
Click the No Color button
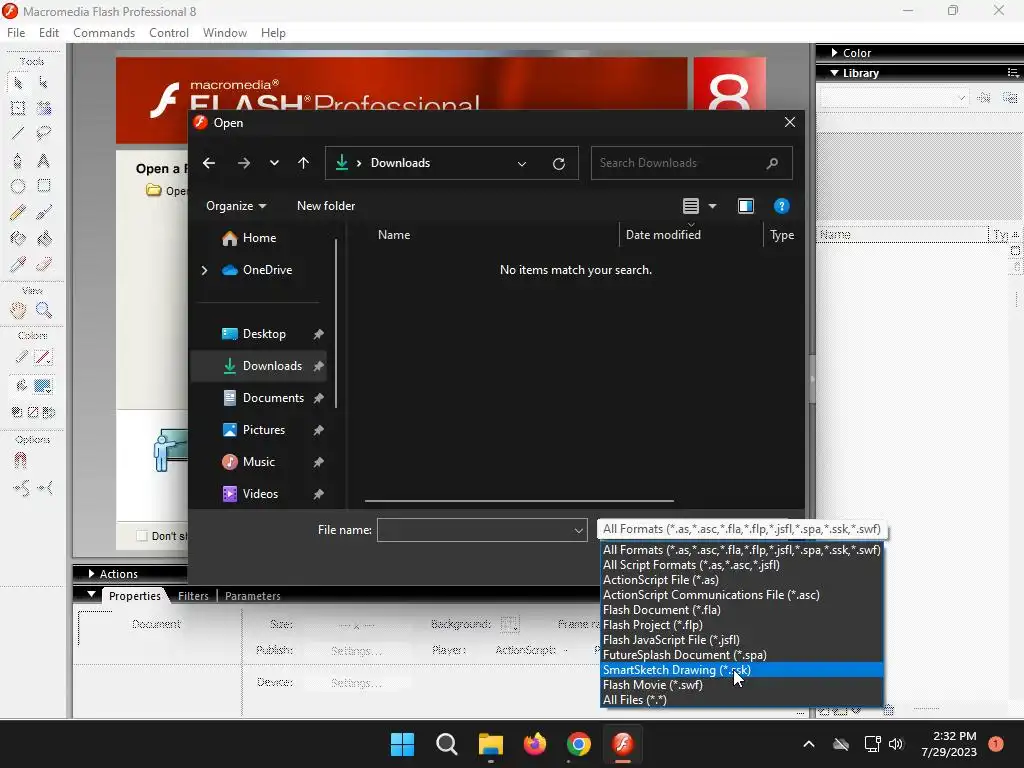pyautogui.click(x=33, y=412)
